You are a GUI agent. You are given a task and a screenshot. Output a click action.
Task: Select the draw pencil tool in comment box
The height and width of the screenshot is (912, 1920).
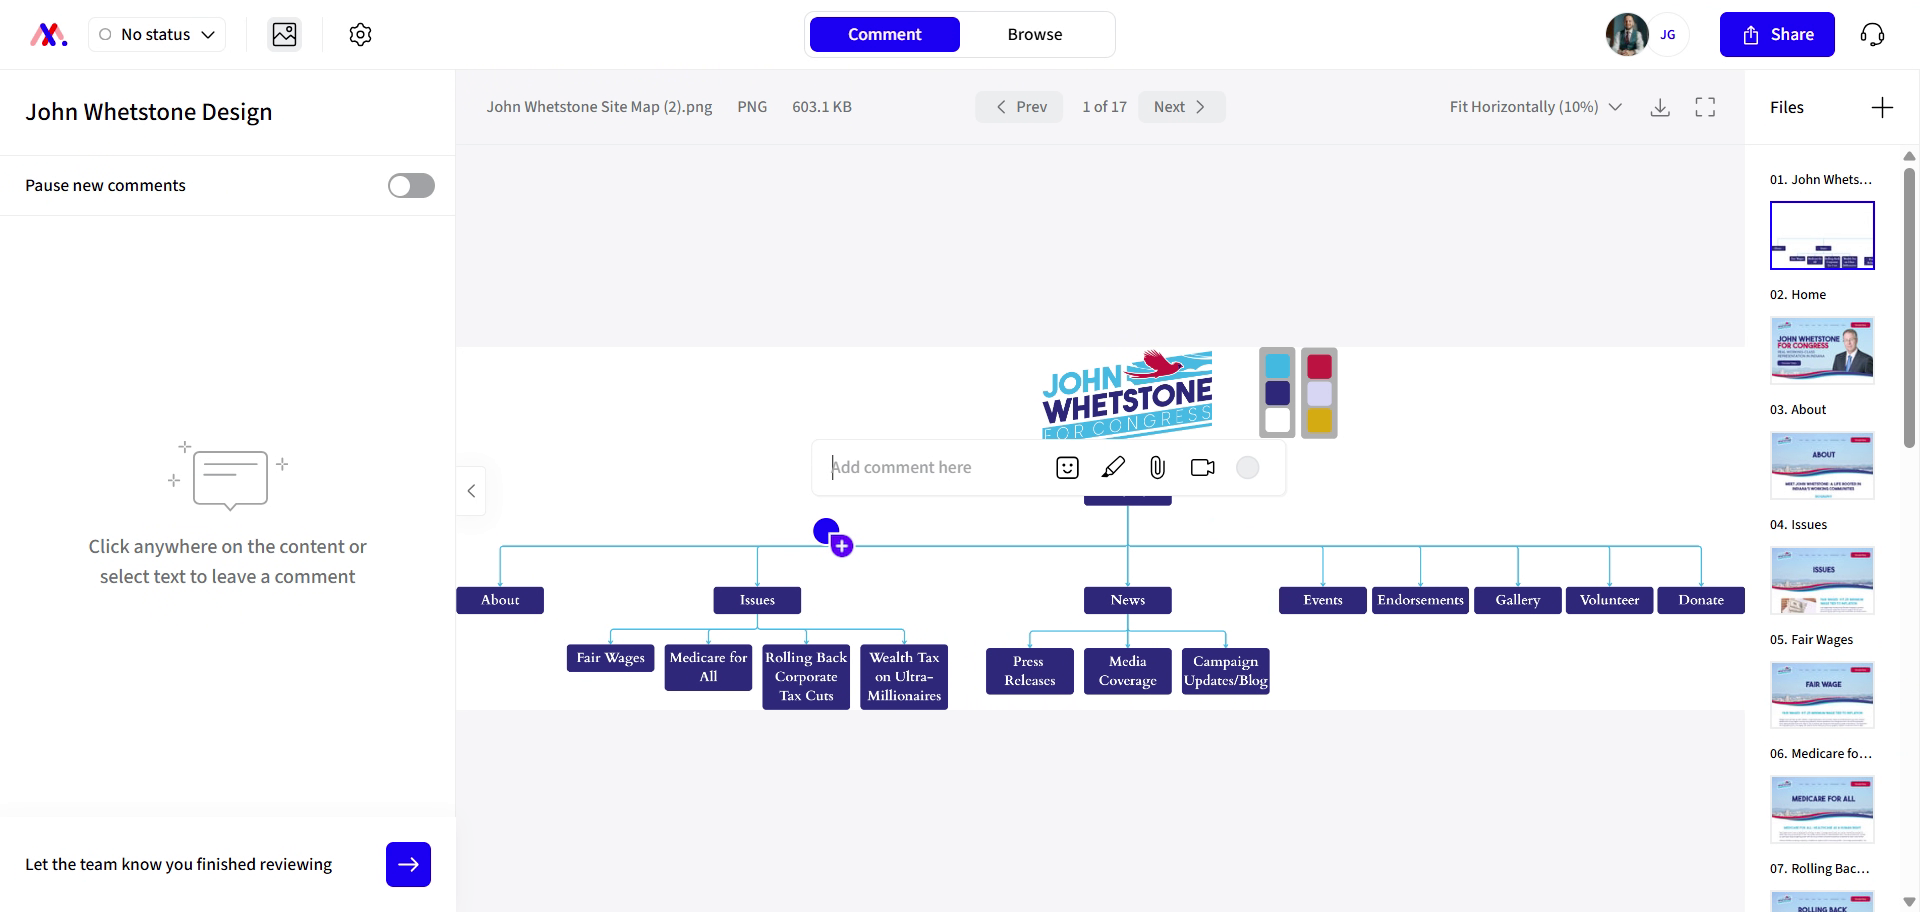tap(1113, 467)
